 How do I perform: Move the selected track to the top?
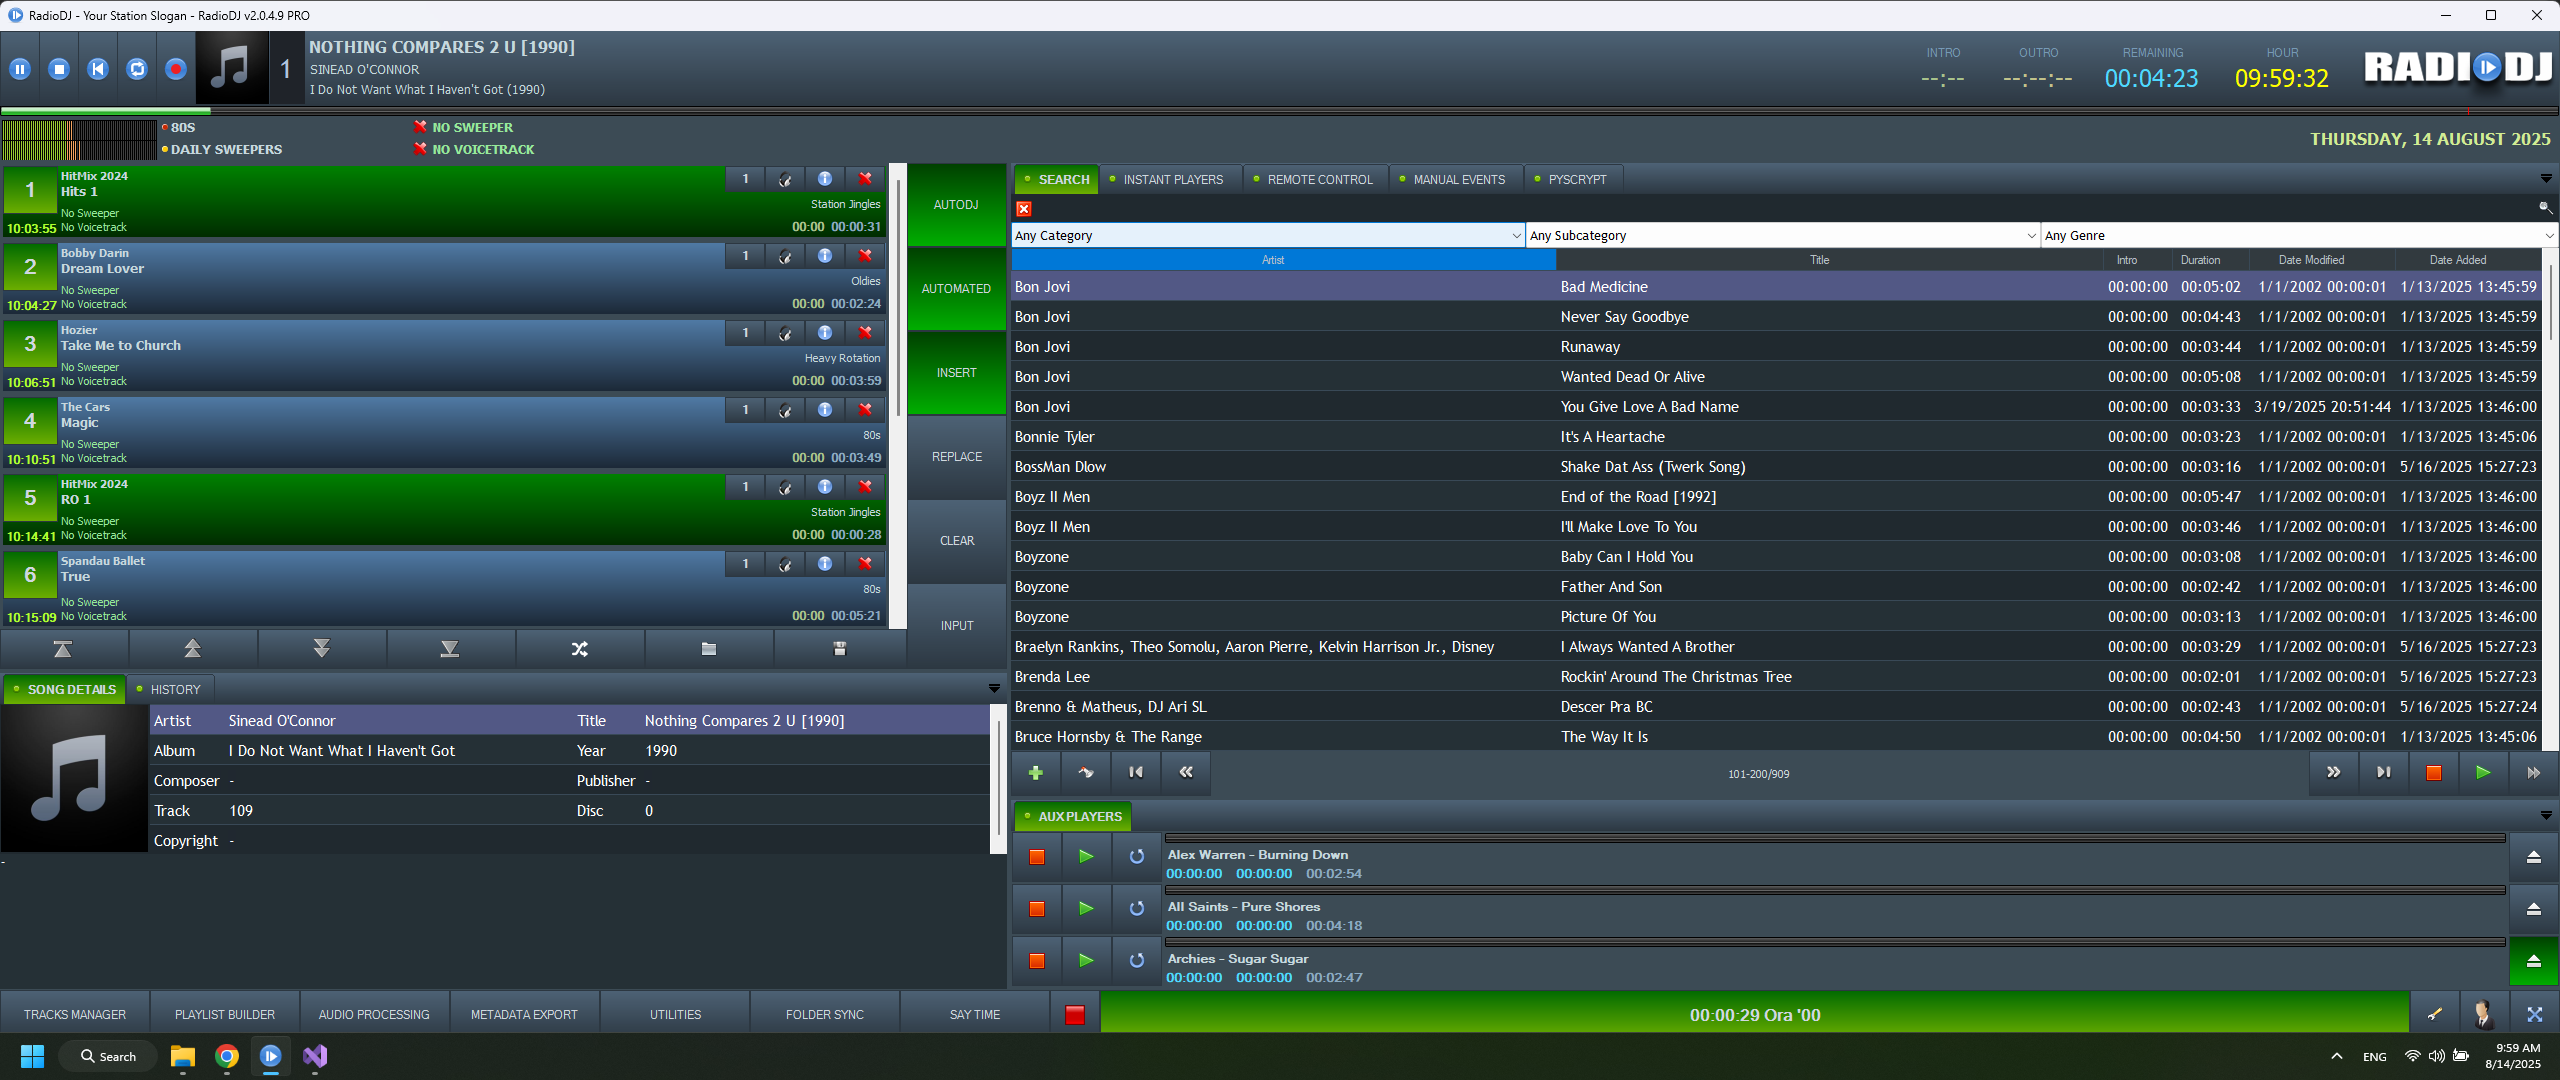tap(64, 648)
